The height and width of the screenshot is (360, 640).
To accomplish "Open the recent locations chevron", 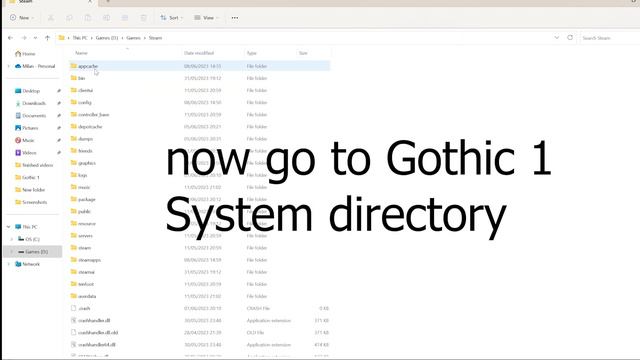I will 35,38.
